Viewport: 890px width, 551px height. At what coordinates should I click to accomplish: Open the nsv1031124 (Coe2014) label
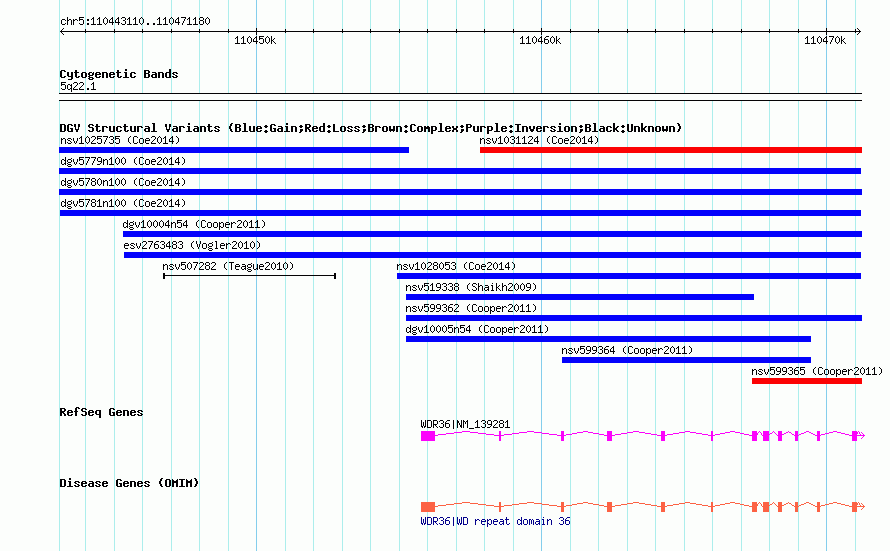click(x=539, y=140)
